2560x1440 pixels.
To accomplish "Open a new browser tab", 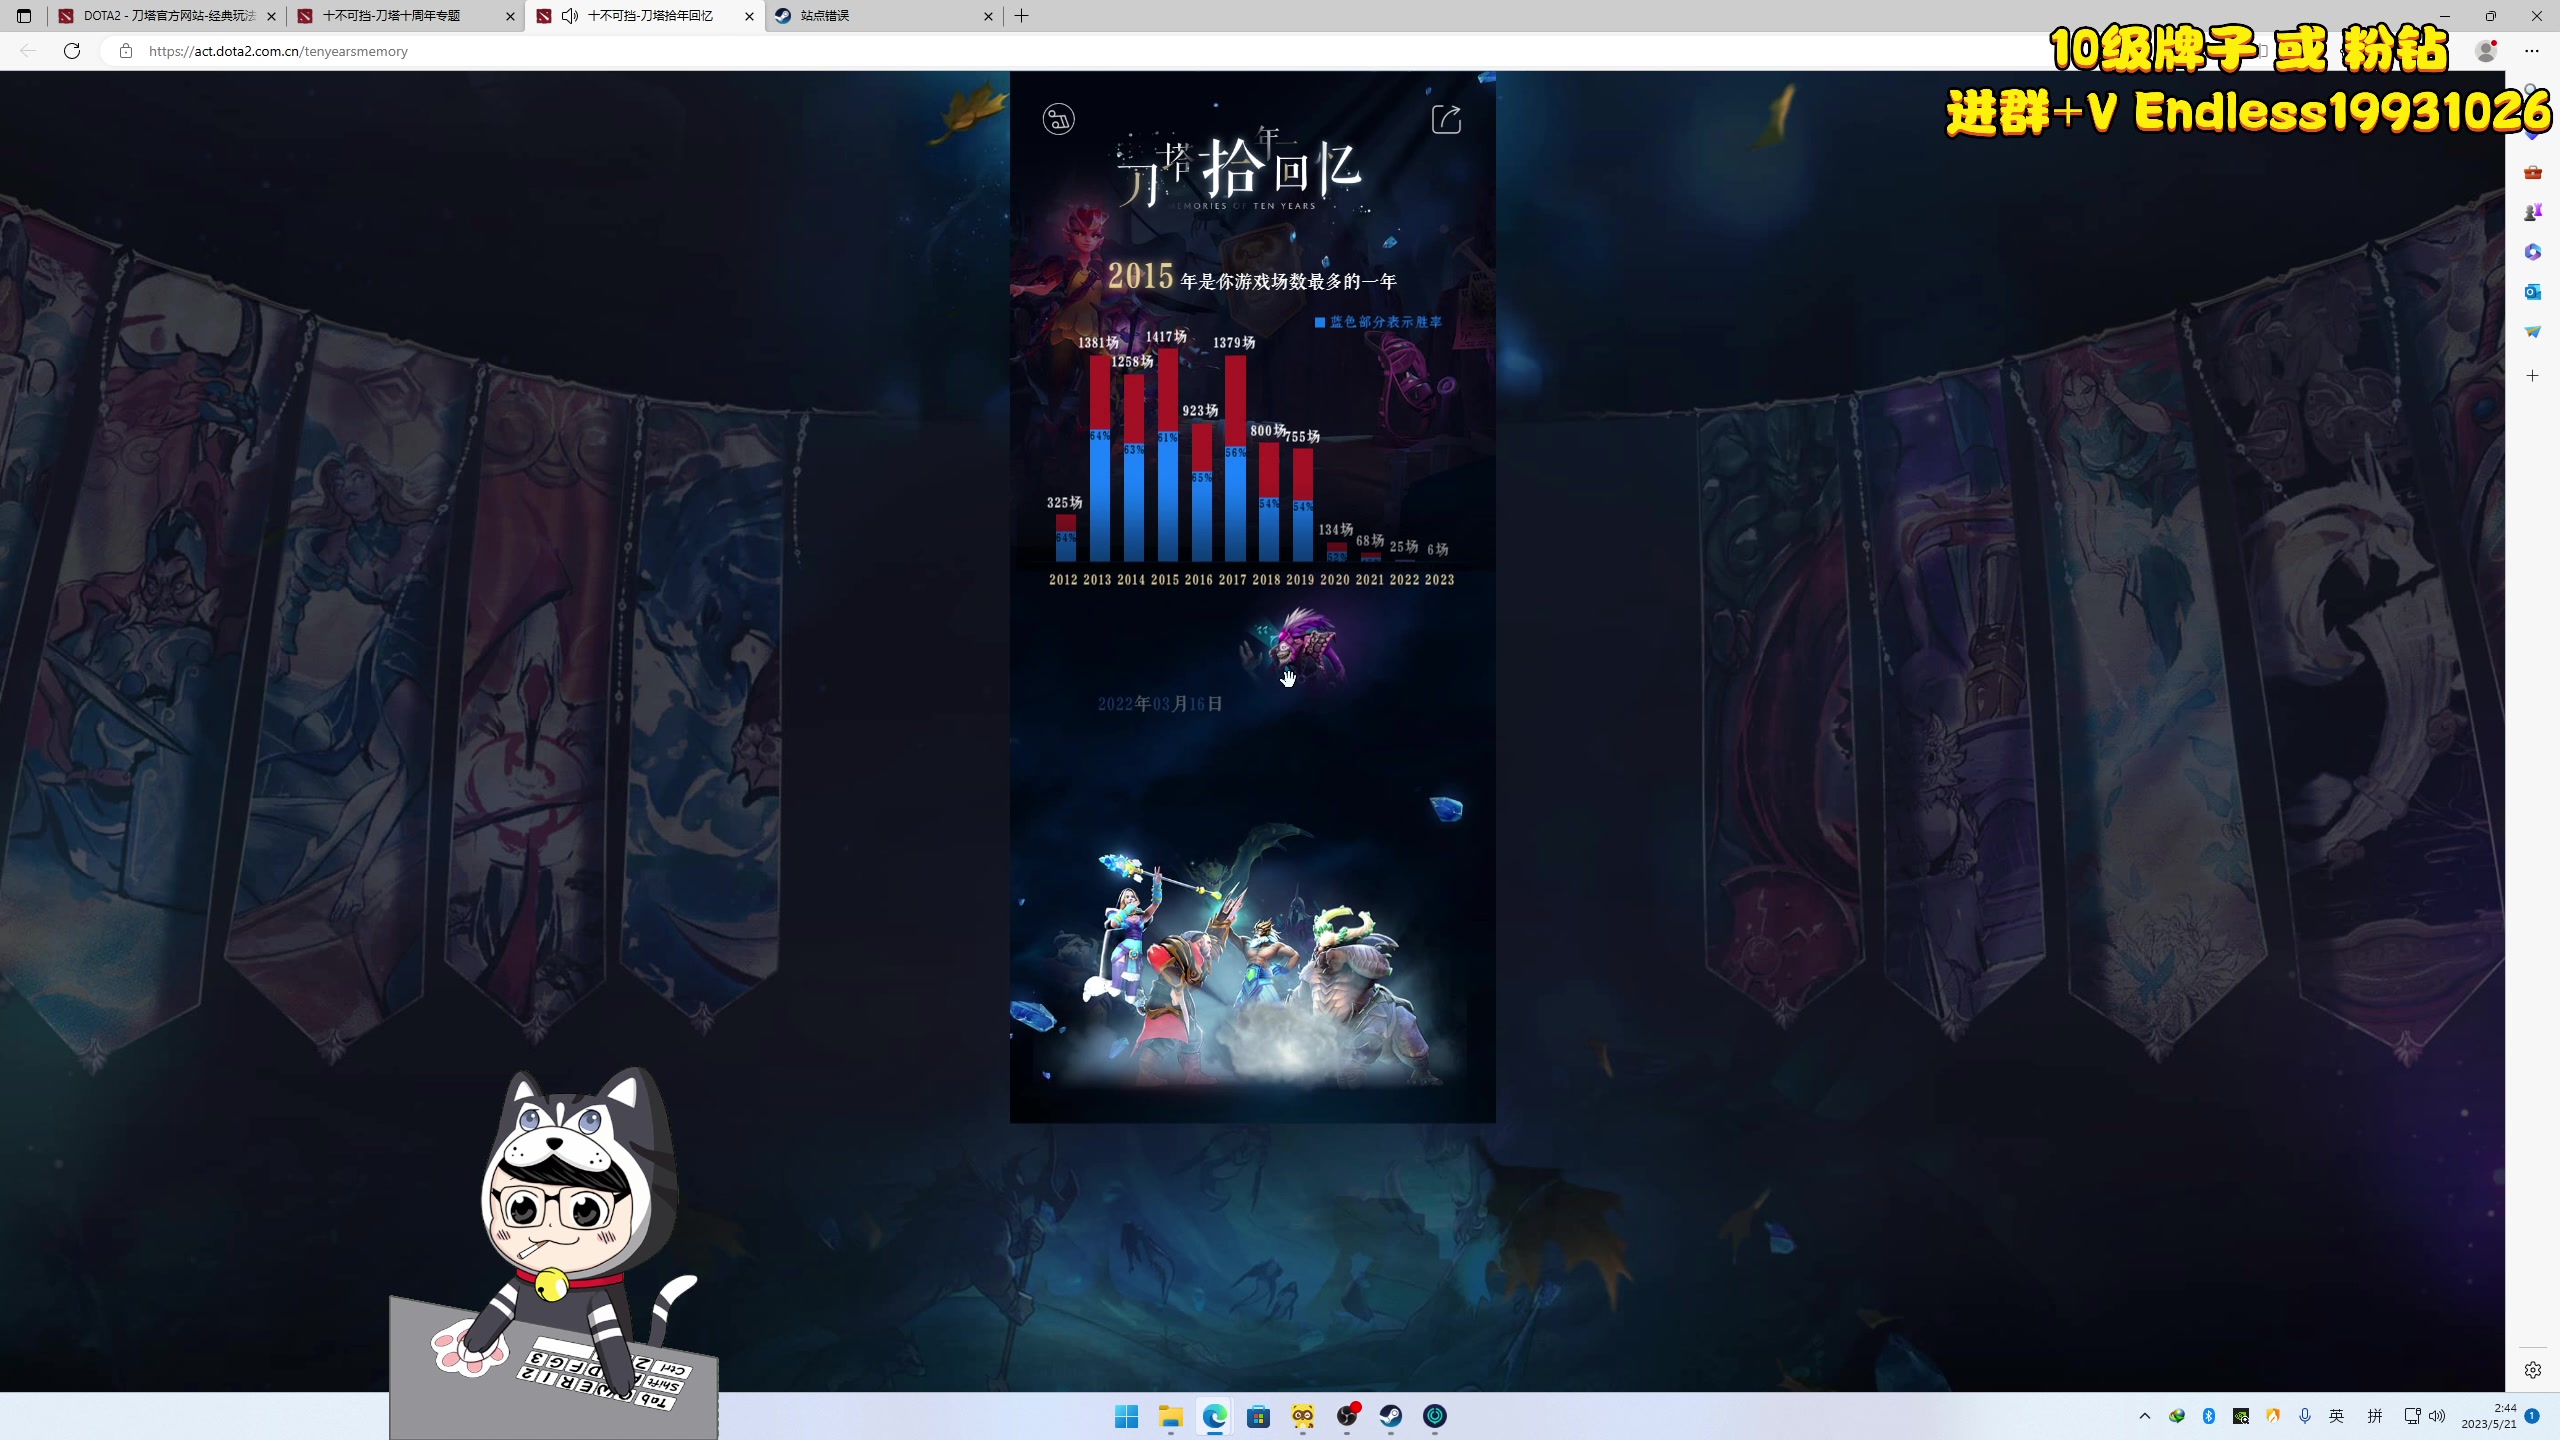I will [1021, 16].
